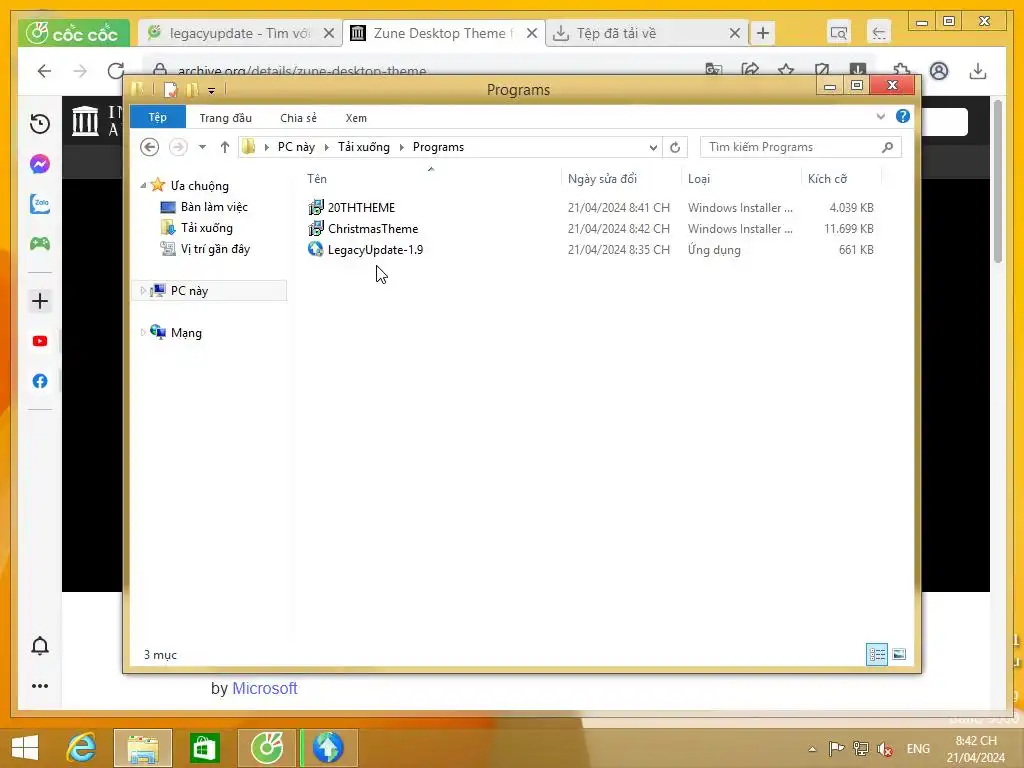This screenshot has height=768, width=1024.
Task: Open Xem ribbon tab
Action: (x=356, y=118)
